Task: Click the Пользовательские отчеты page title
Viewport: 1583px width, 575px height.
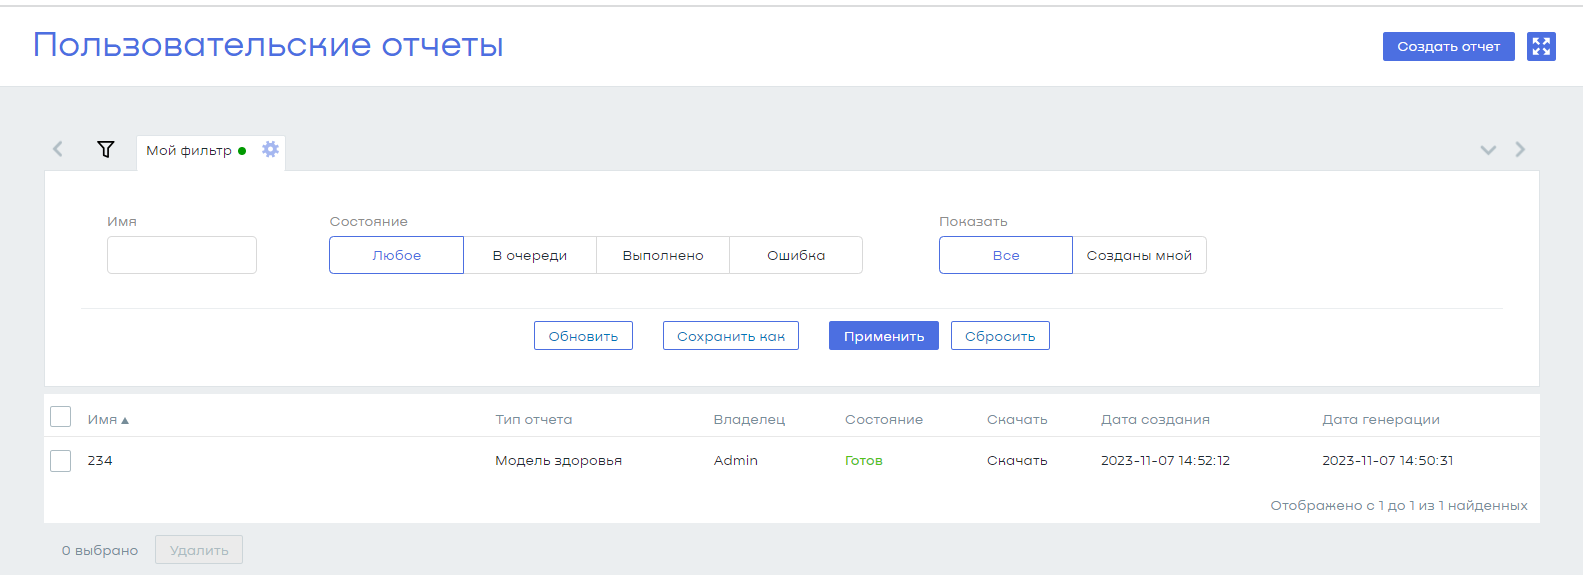Action: (x=268, y=45)
